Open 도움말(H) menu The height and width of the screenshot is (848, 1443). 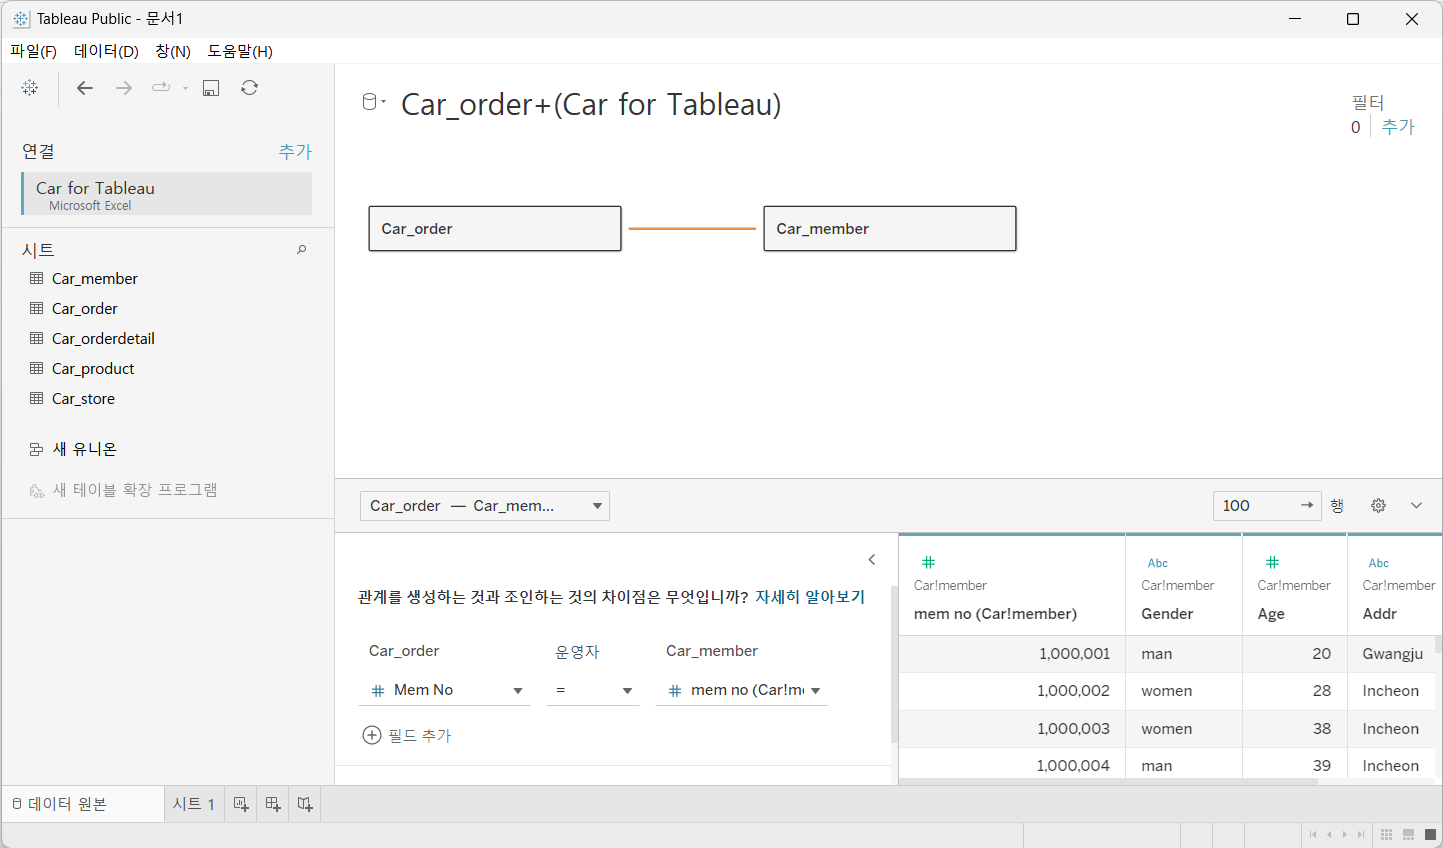[240, 51]
